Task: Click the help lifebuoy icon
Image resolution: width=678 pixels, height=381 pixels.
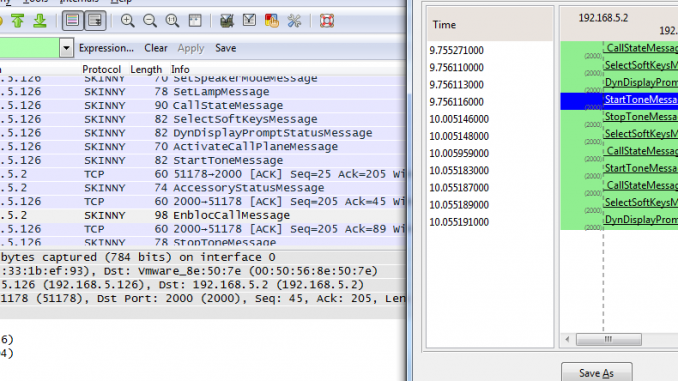Action: [x=326, y=21]
